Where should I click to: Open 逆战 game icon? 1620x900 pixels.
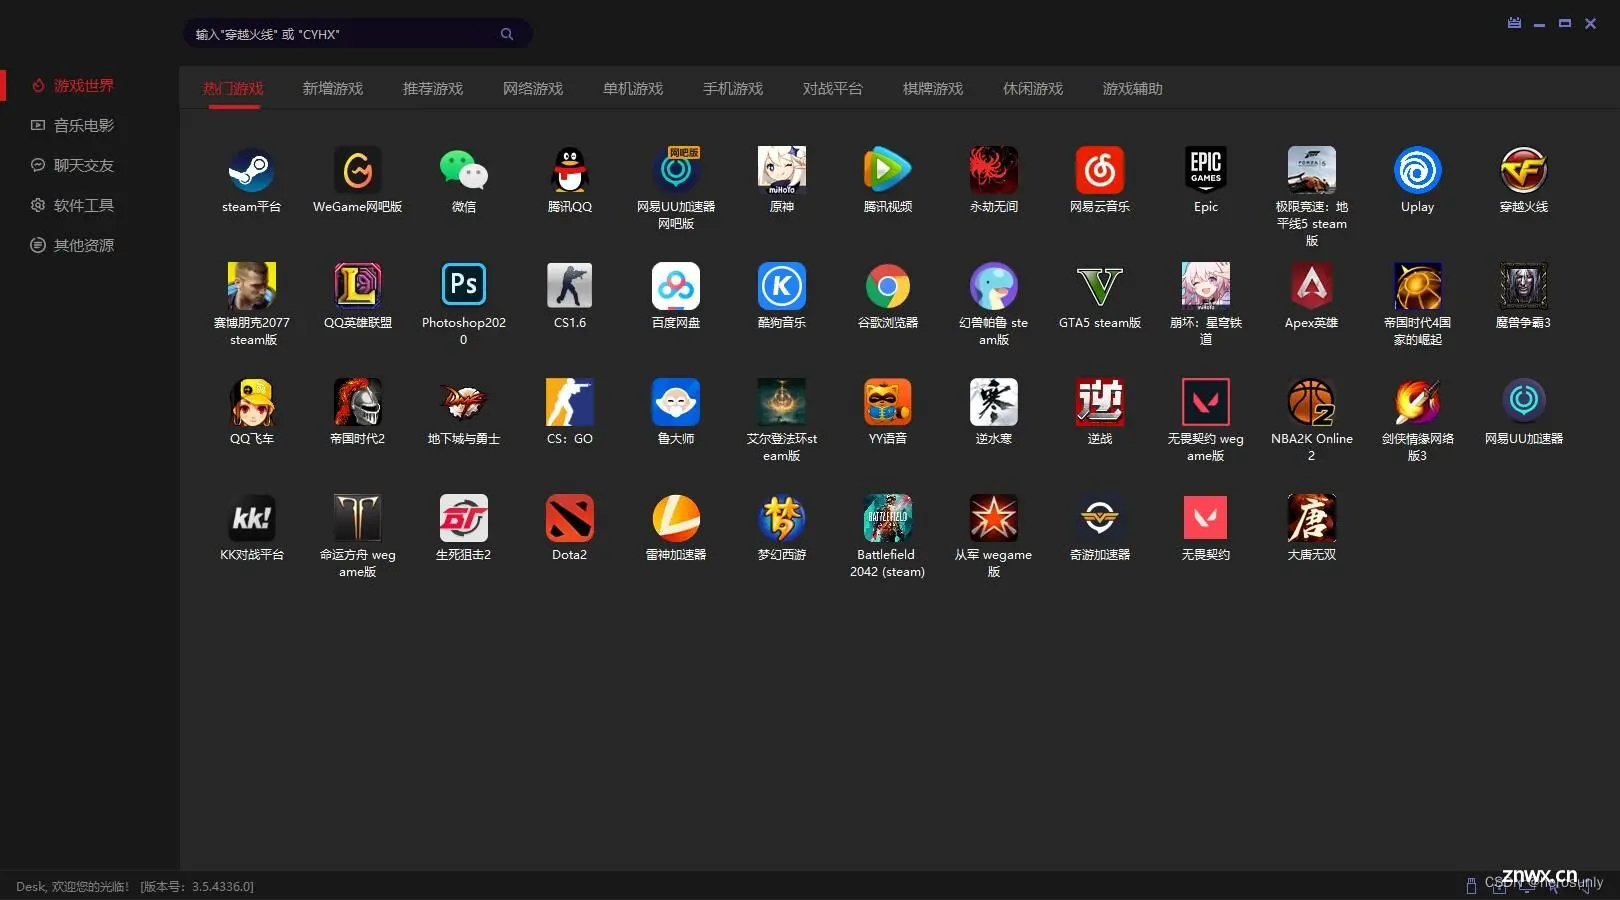(1100, 403)
